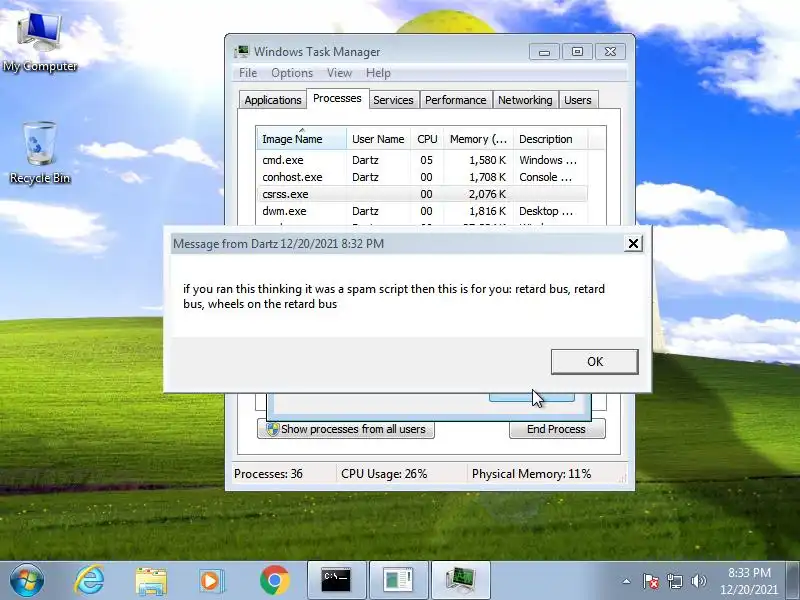The height and width of the screenshot is (600, 800).
Task: Open the View menu in Task Manager
Action: click(x=339, y=73)
